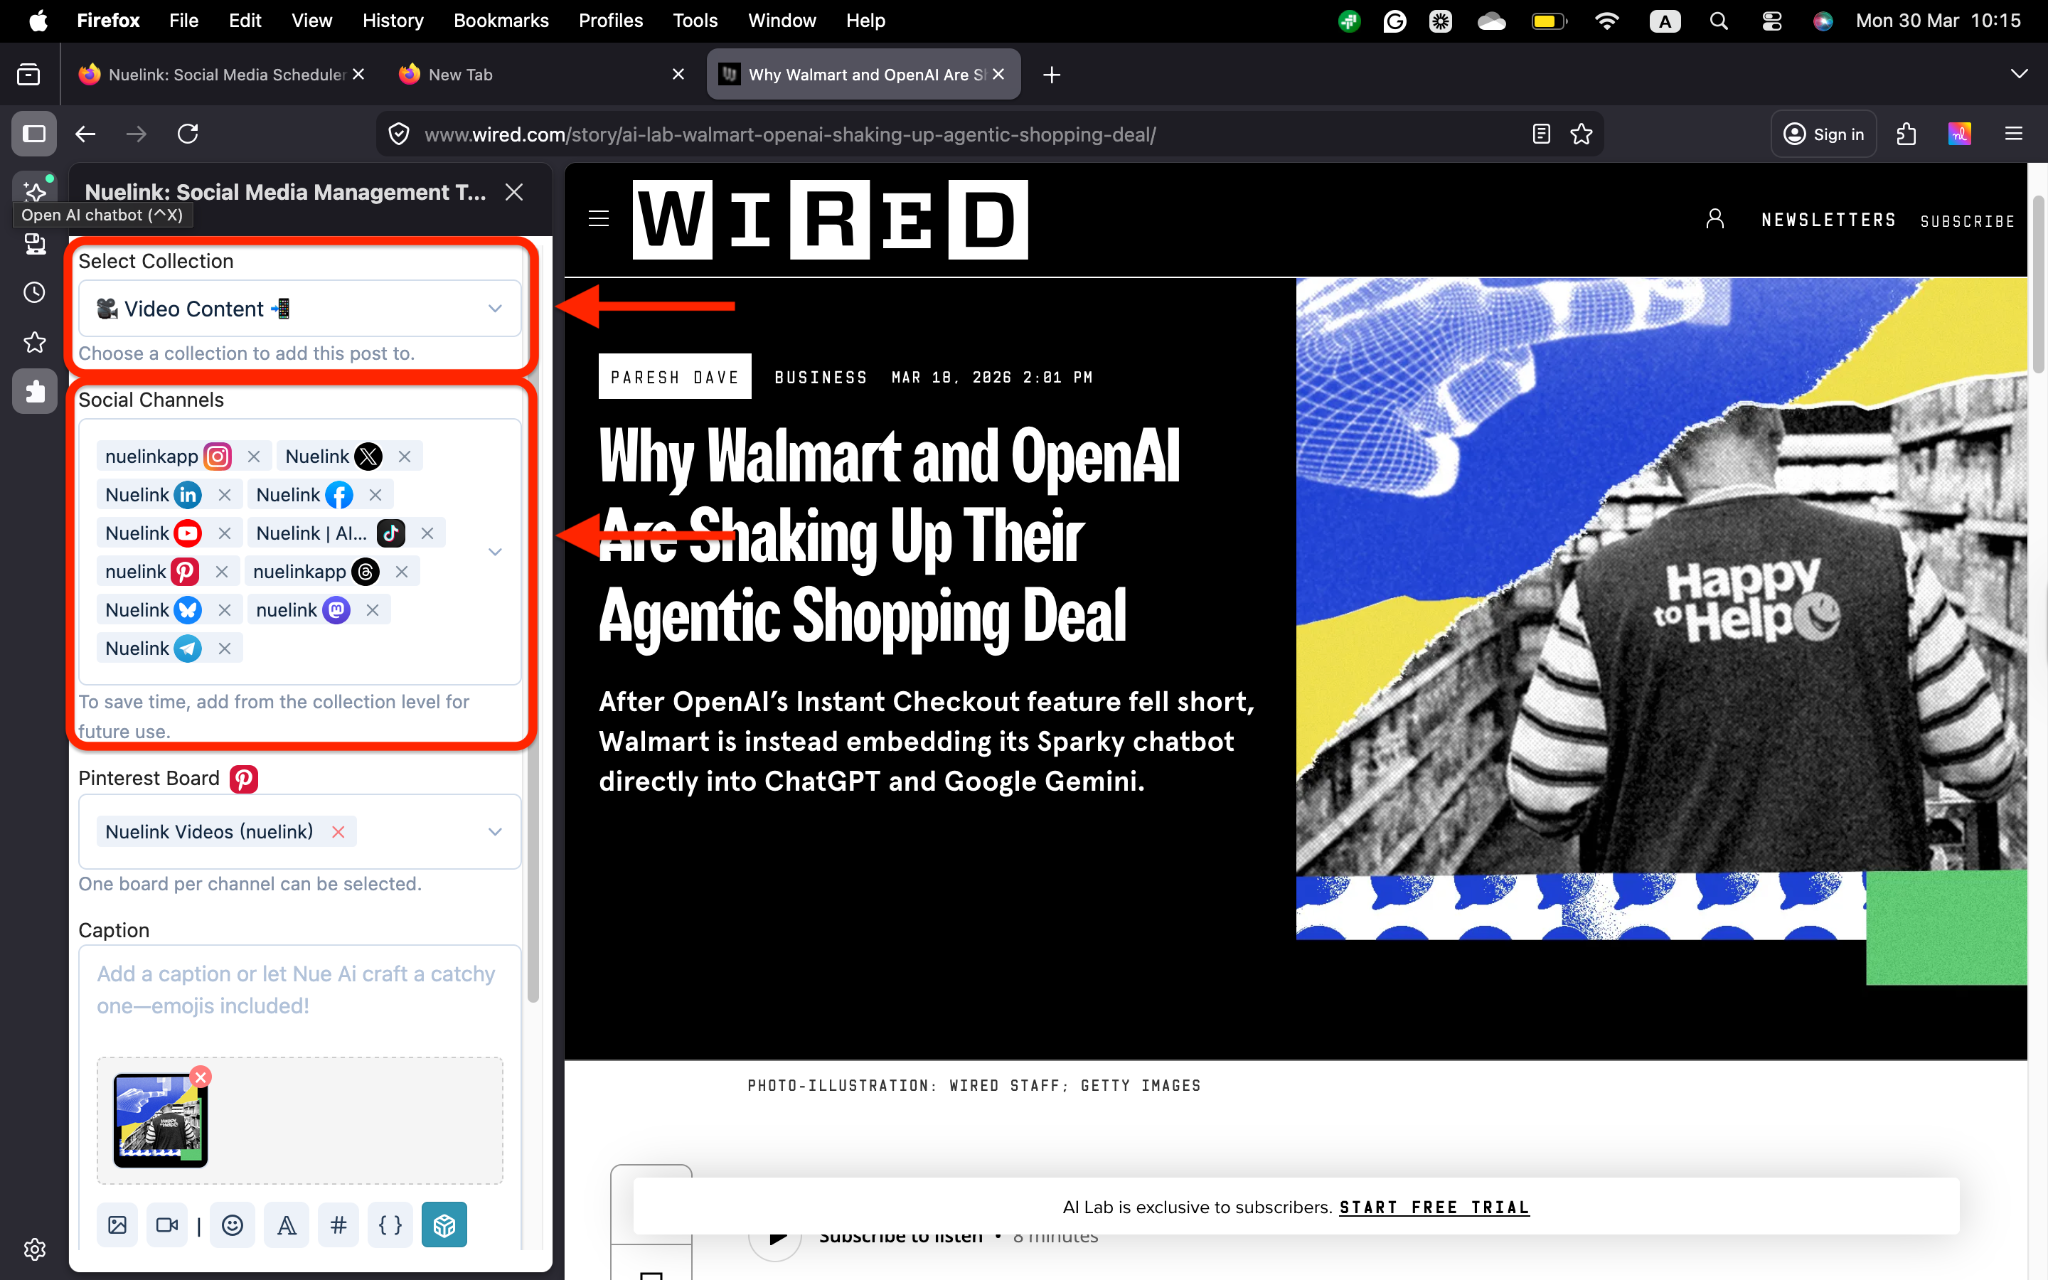Toggle the Firefox sidebar panel button

(34, 134)
